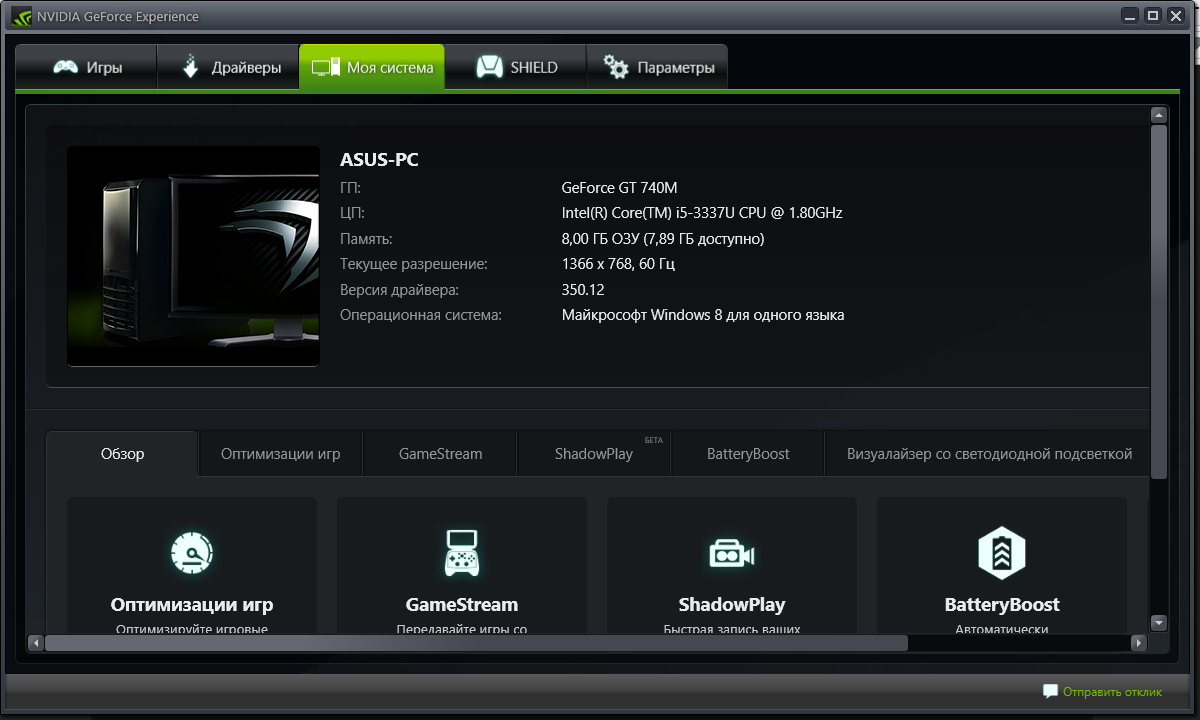Click the Отправить отклик link

1112,691
